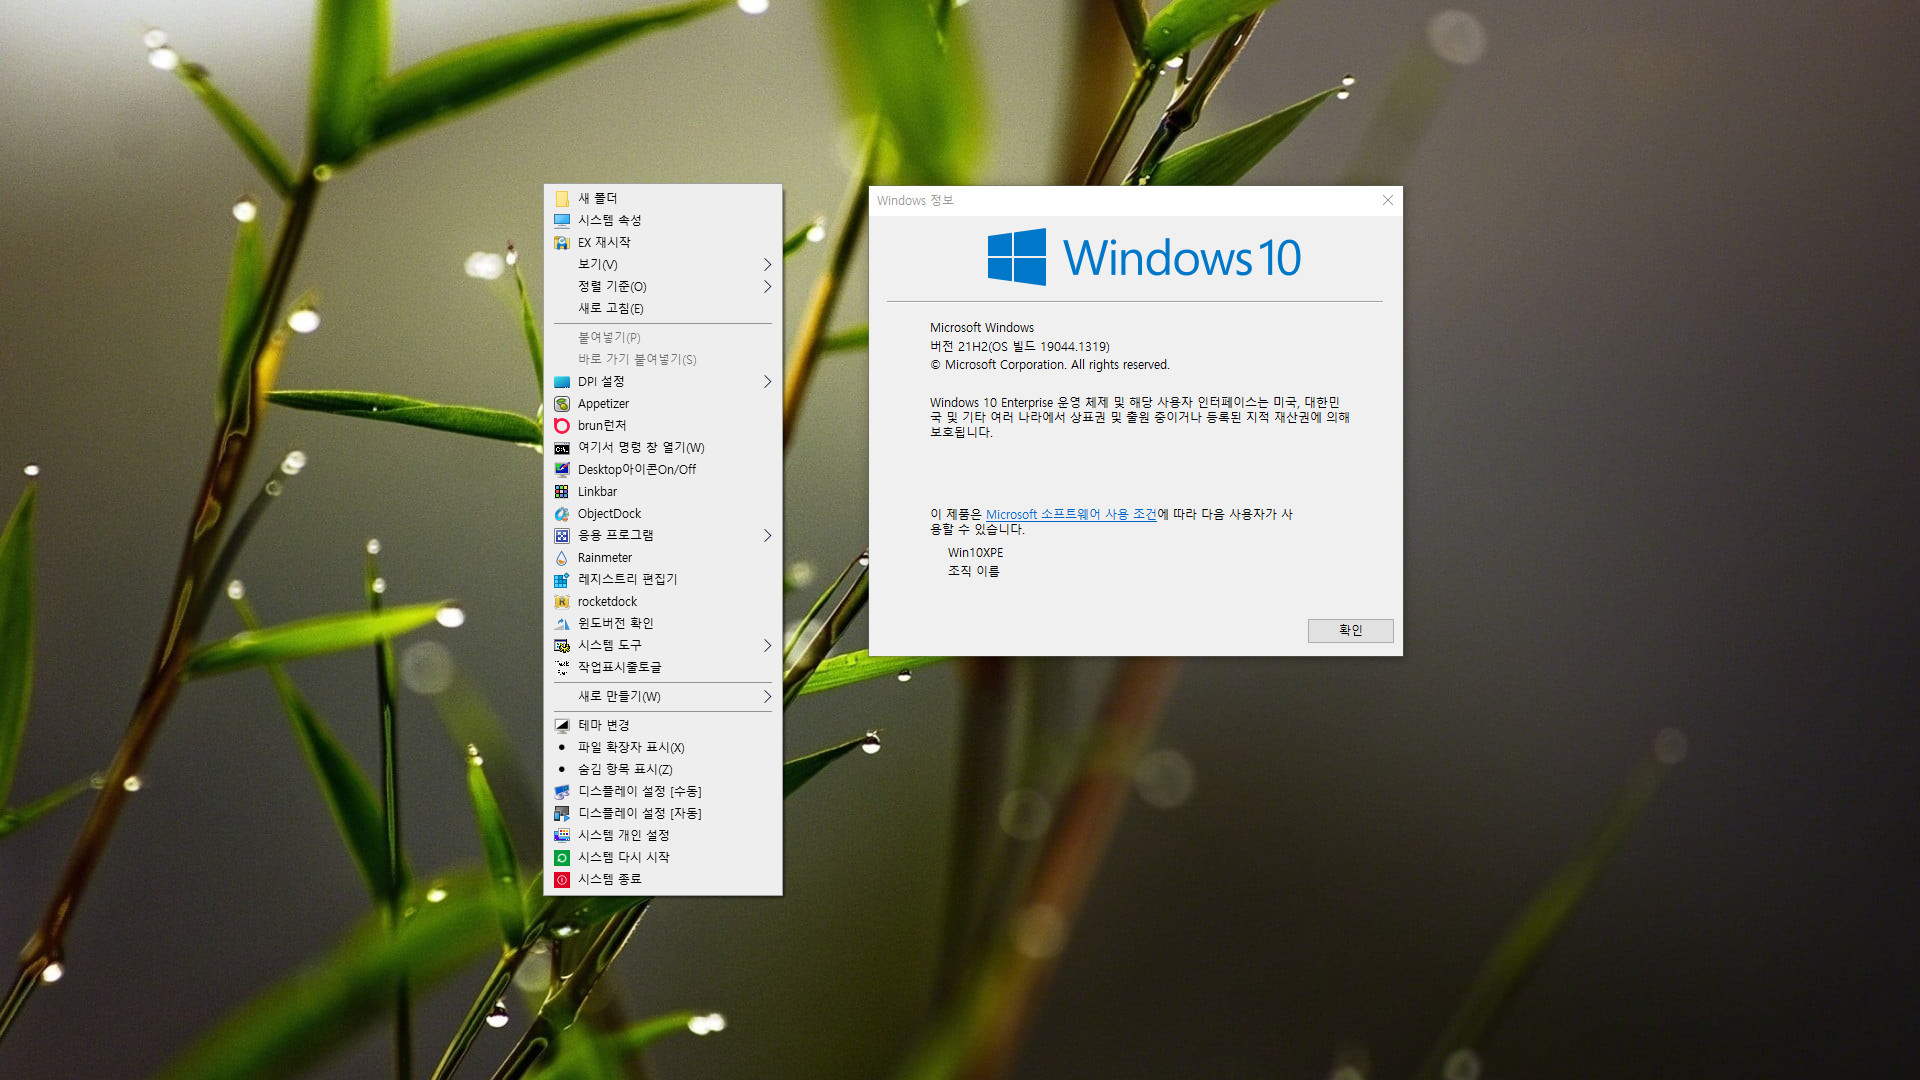
Task: Click the 디스플레이 설정 [자동] icon
Action: [562, 813]
